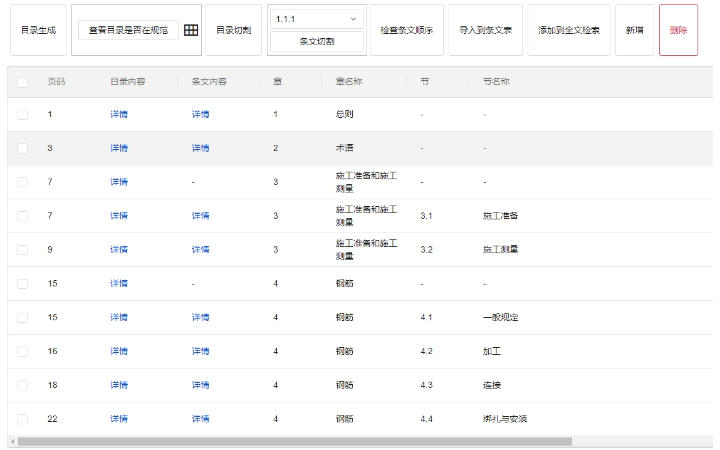Screen dimensions: 720x450
Task: Click the 术语 chapter name cell
Action: point(344,148)
